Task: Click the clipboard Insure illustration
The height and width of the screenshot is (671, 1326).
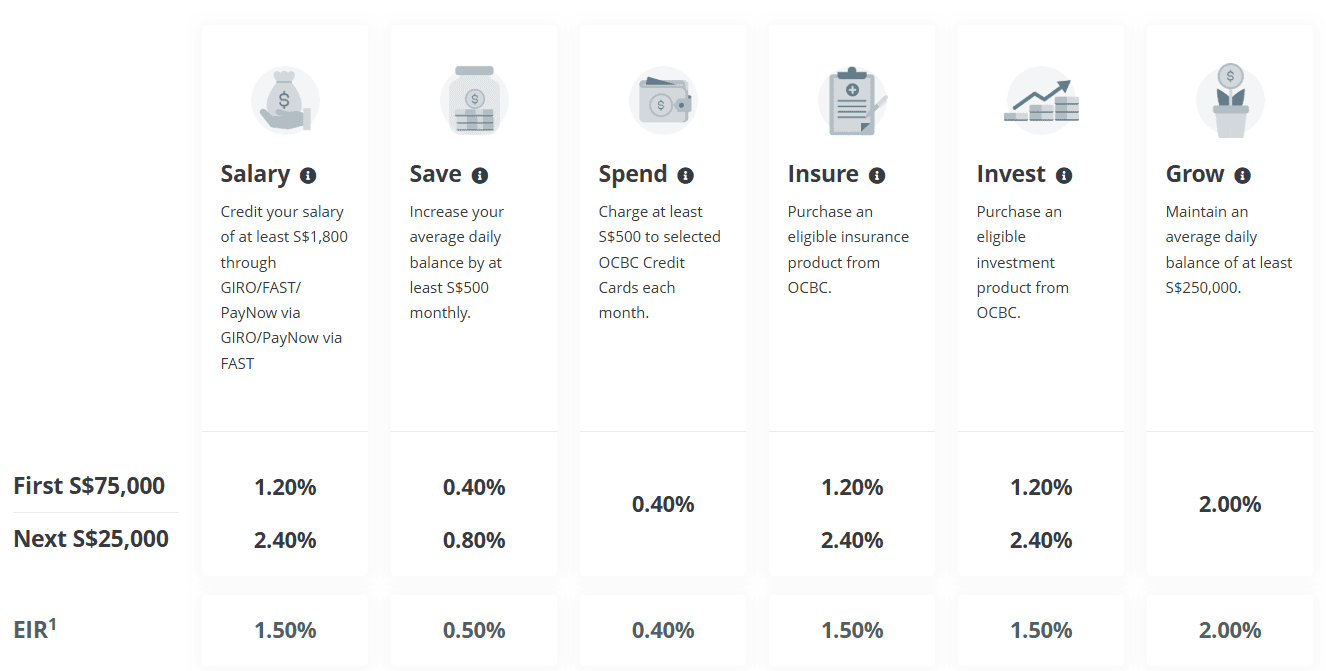Action: (x=852, y=101)
